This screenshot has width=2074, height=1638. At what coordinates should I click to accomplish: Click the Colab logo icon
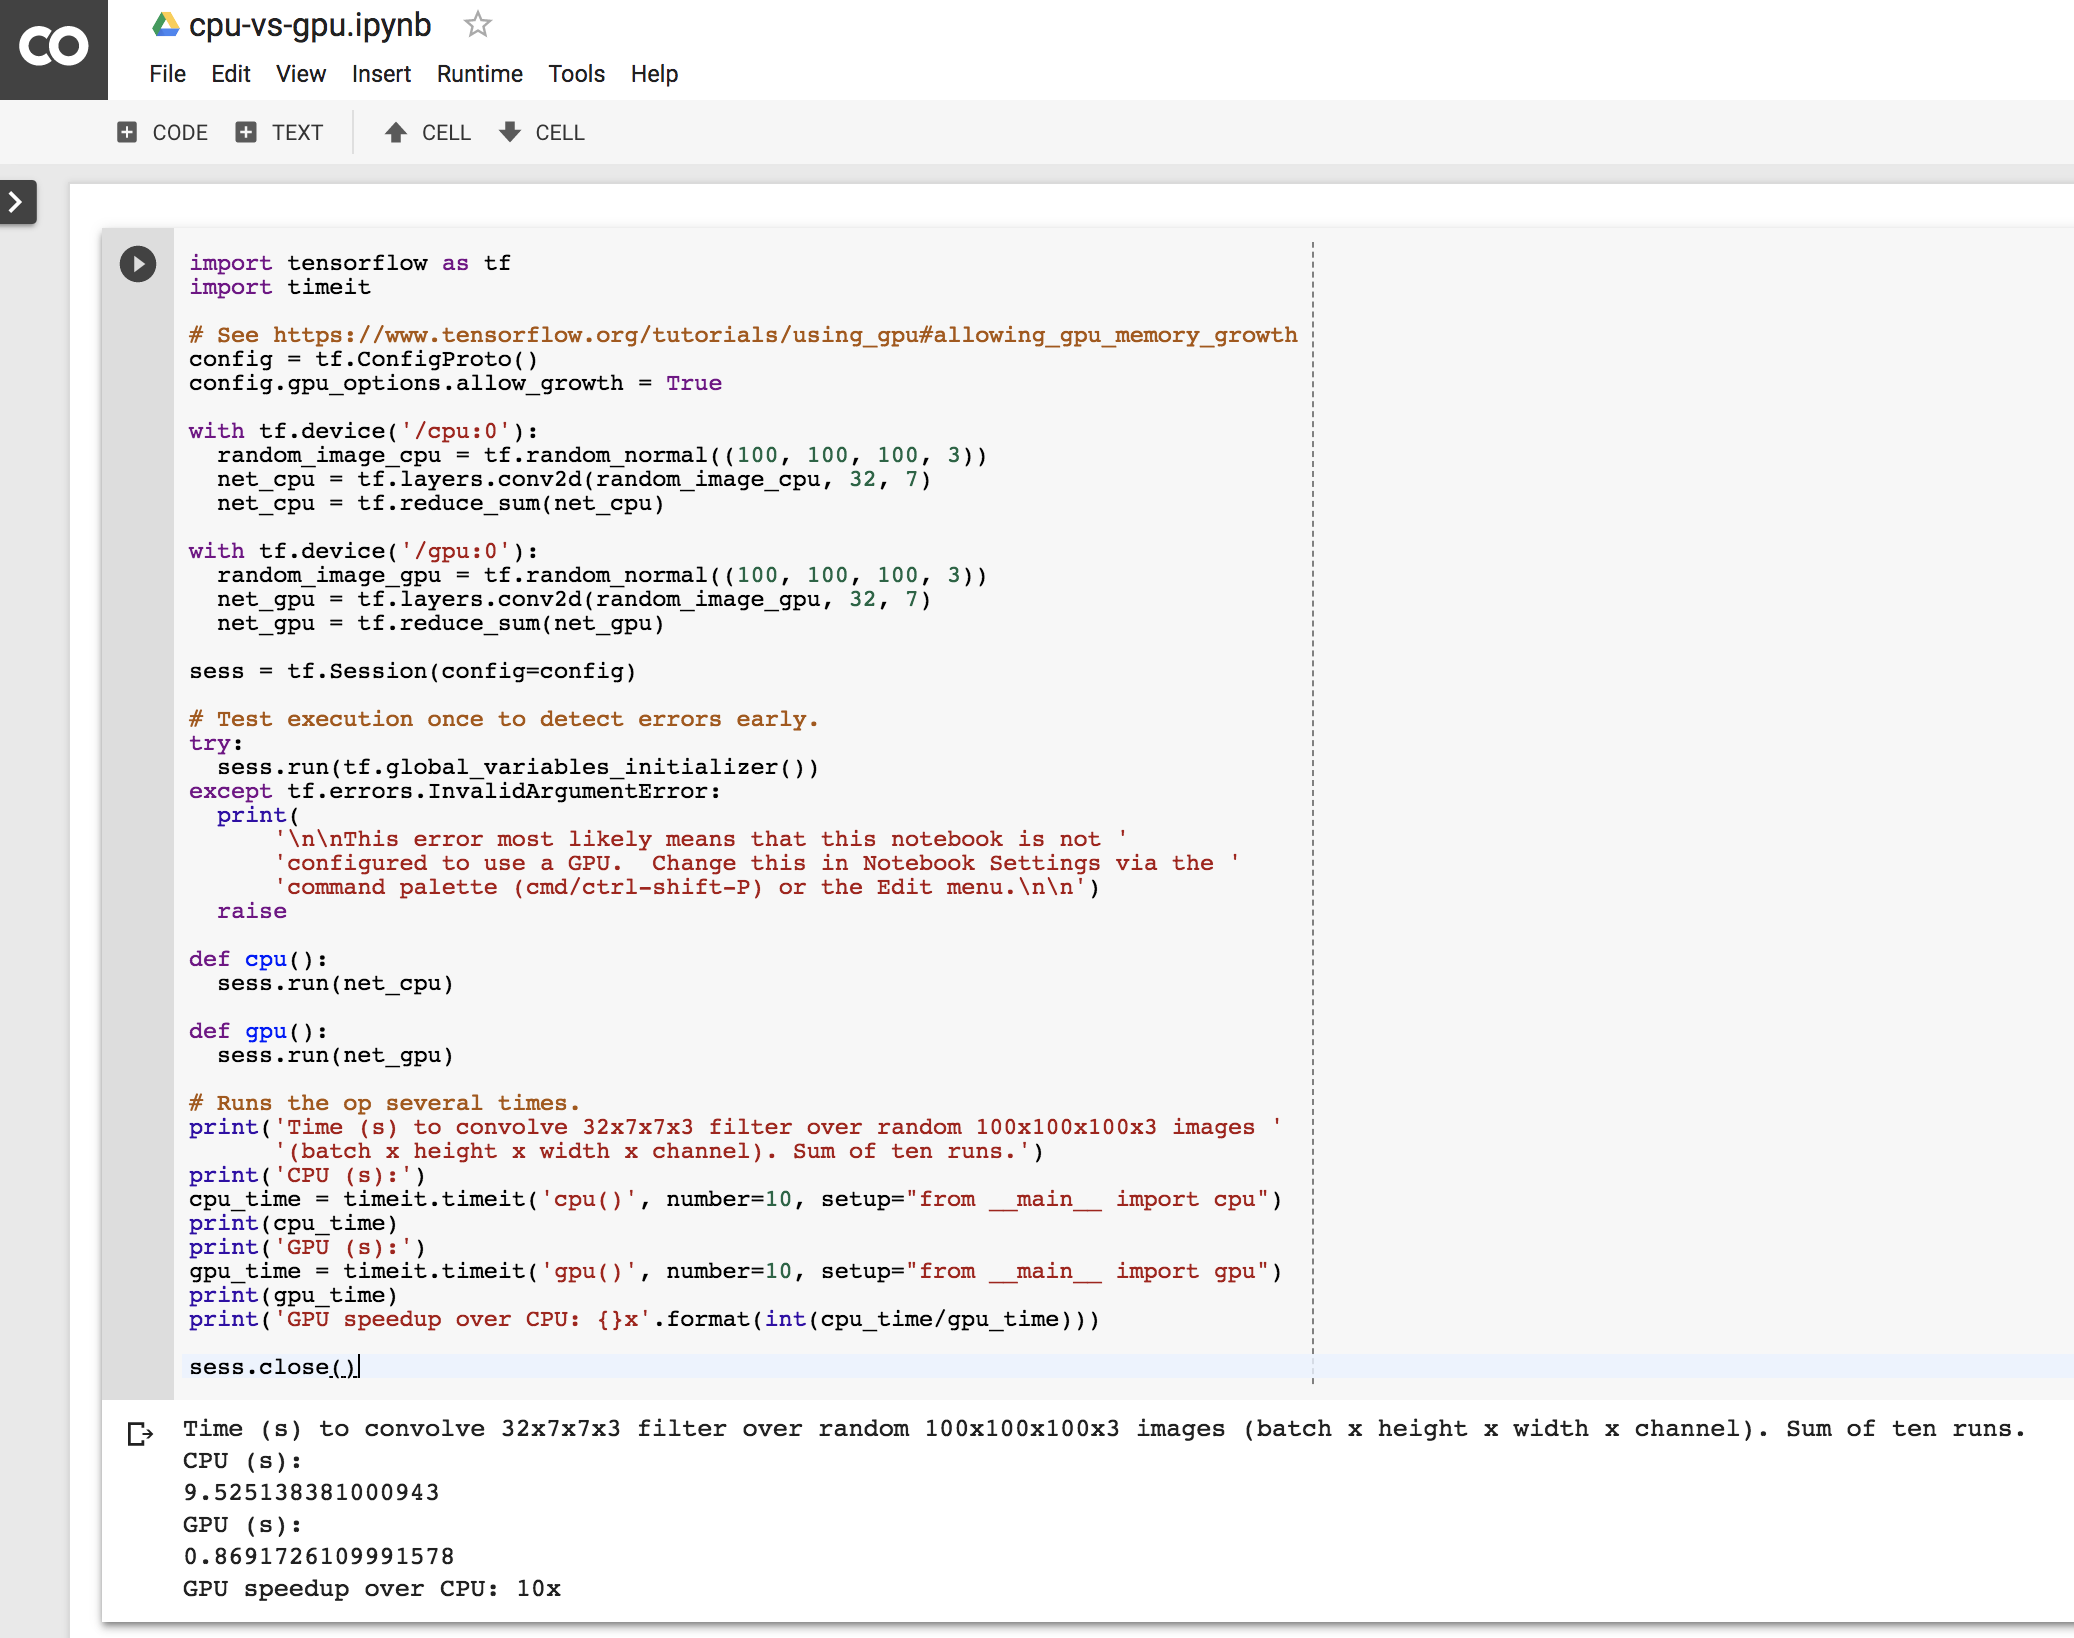tap(53, 48)
